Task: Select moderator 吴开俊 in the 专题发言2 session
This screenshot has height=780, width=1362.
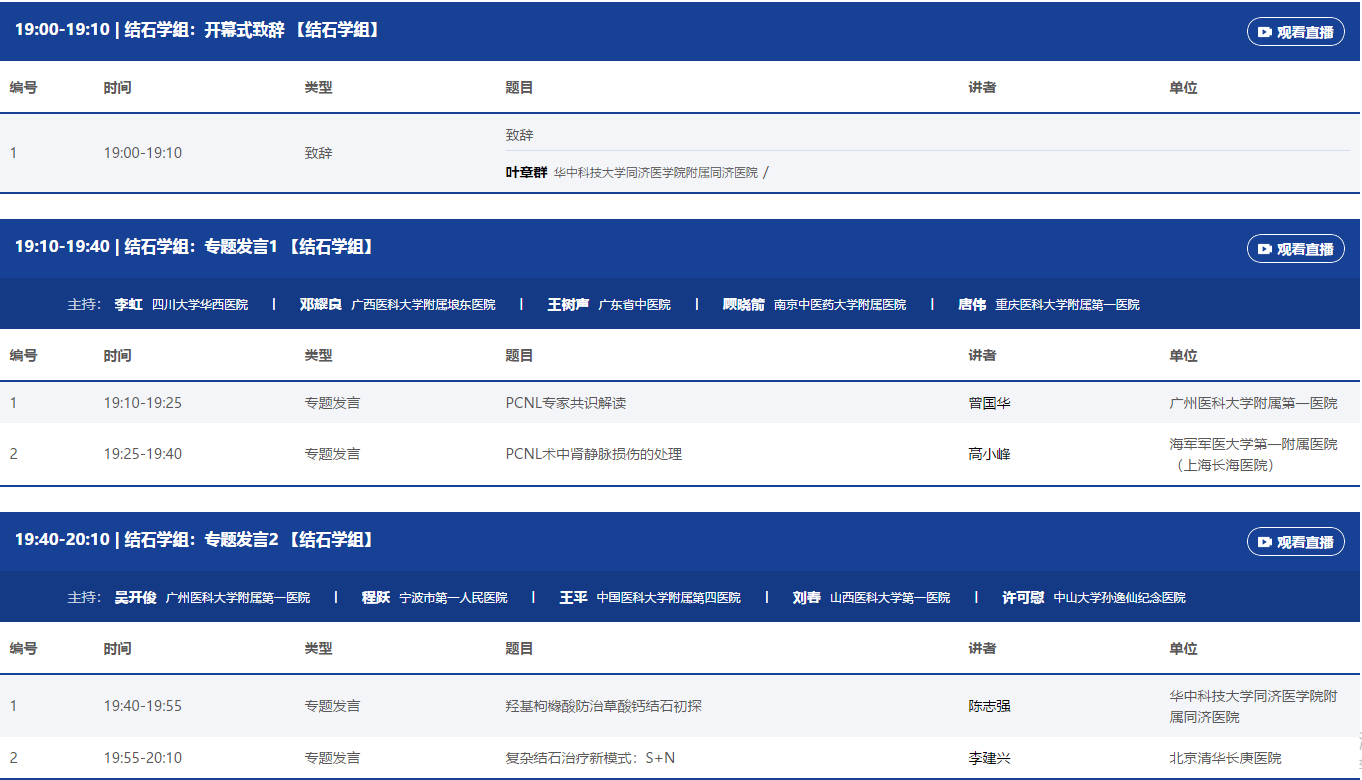Action: 136,598
